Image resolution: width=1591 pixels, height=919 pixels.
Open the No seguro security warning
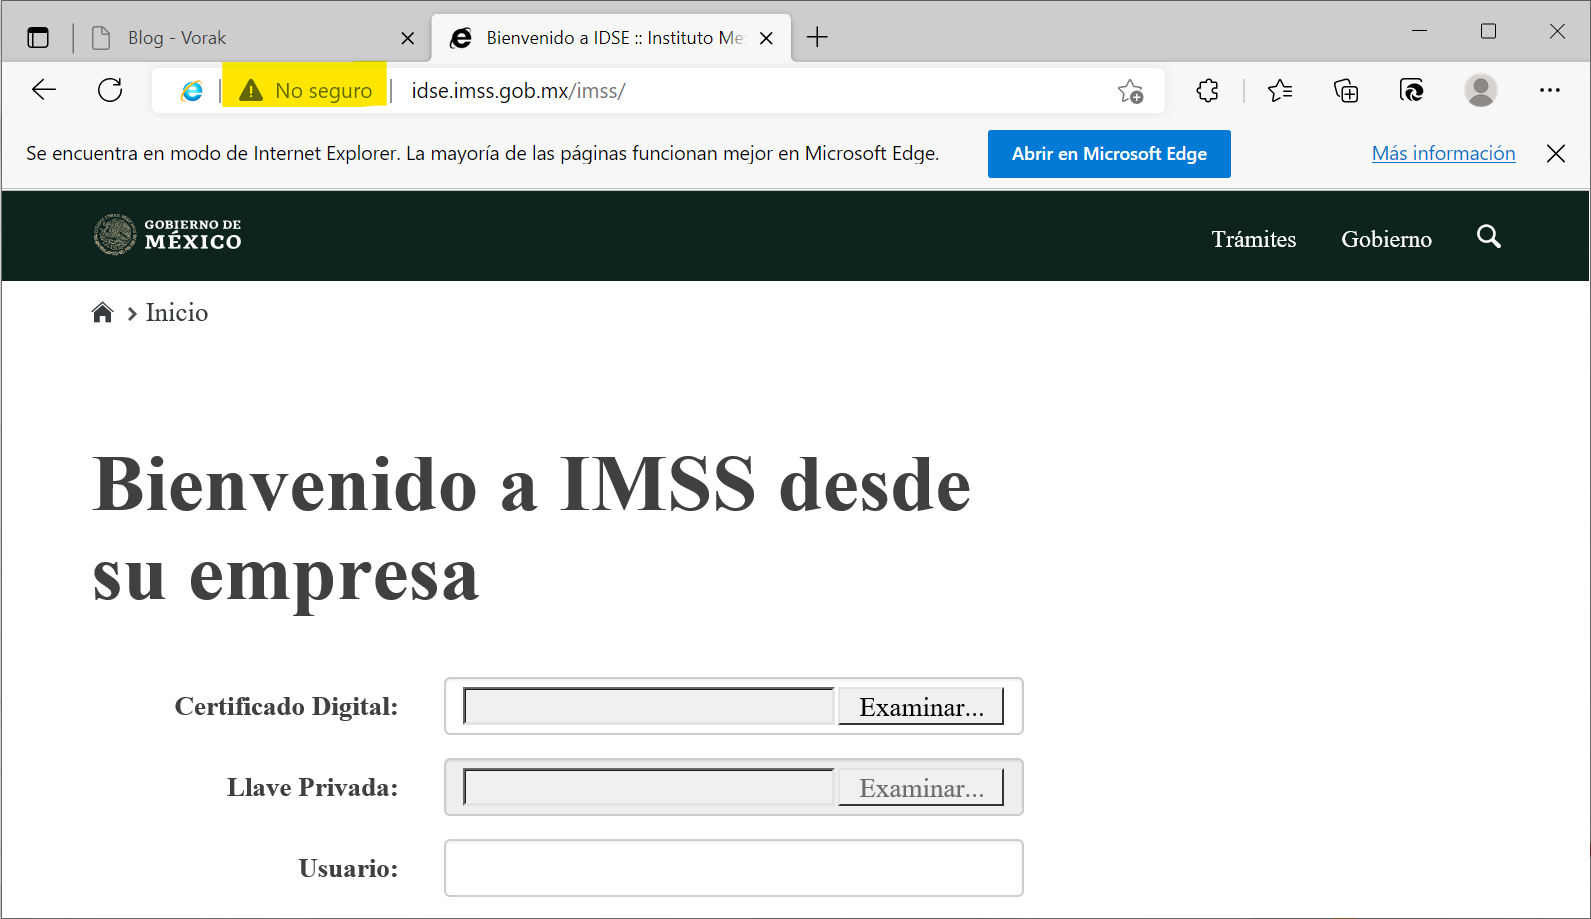[x=305, y=91]
